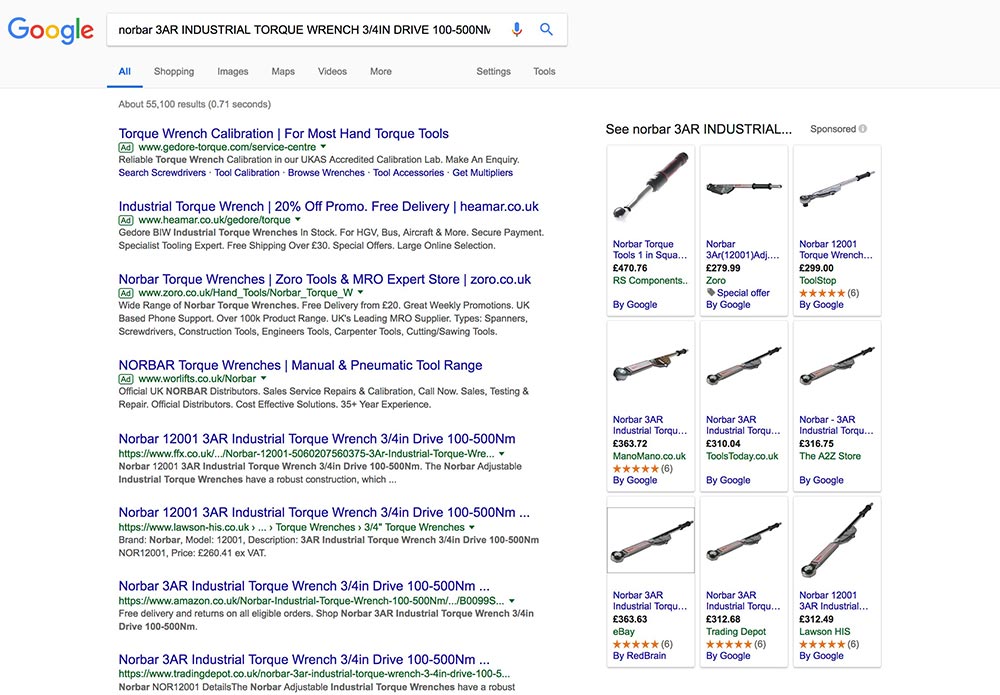This screenshot has width=1000, height=695.
Task: Click the Special offer label on Zoro
Action: (743, 293)
